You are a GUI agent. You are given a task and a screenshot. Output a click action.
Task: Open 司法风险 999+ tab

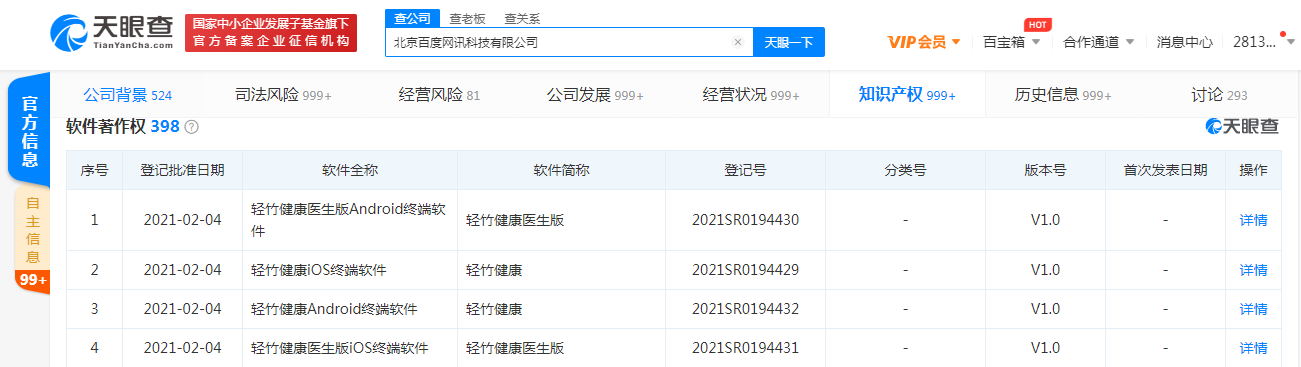pos(283,95)
